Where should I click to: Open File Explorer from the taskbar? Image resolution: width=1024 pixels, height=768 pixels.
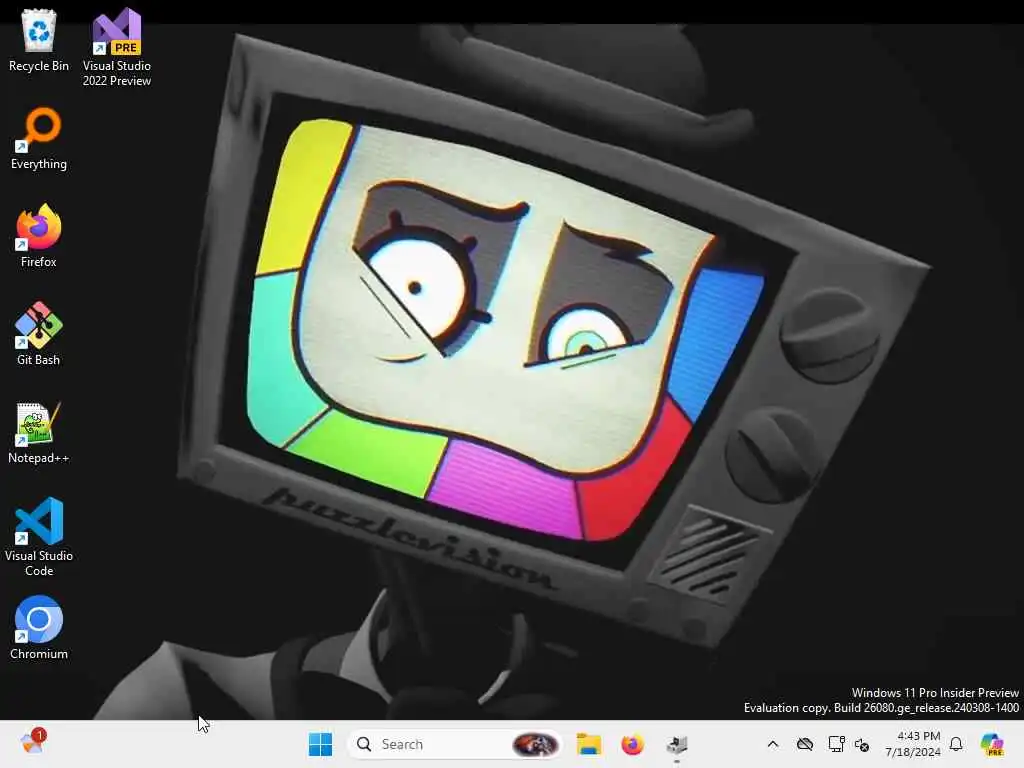click(588, 744)
